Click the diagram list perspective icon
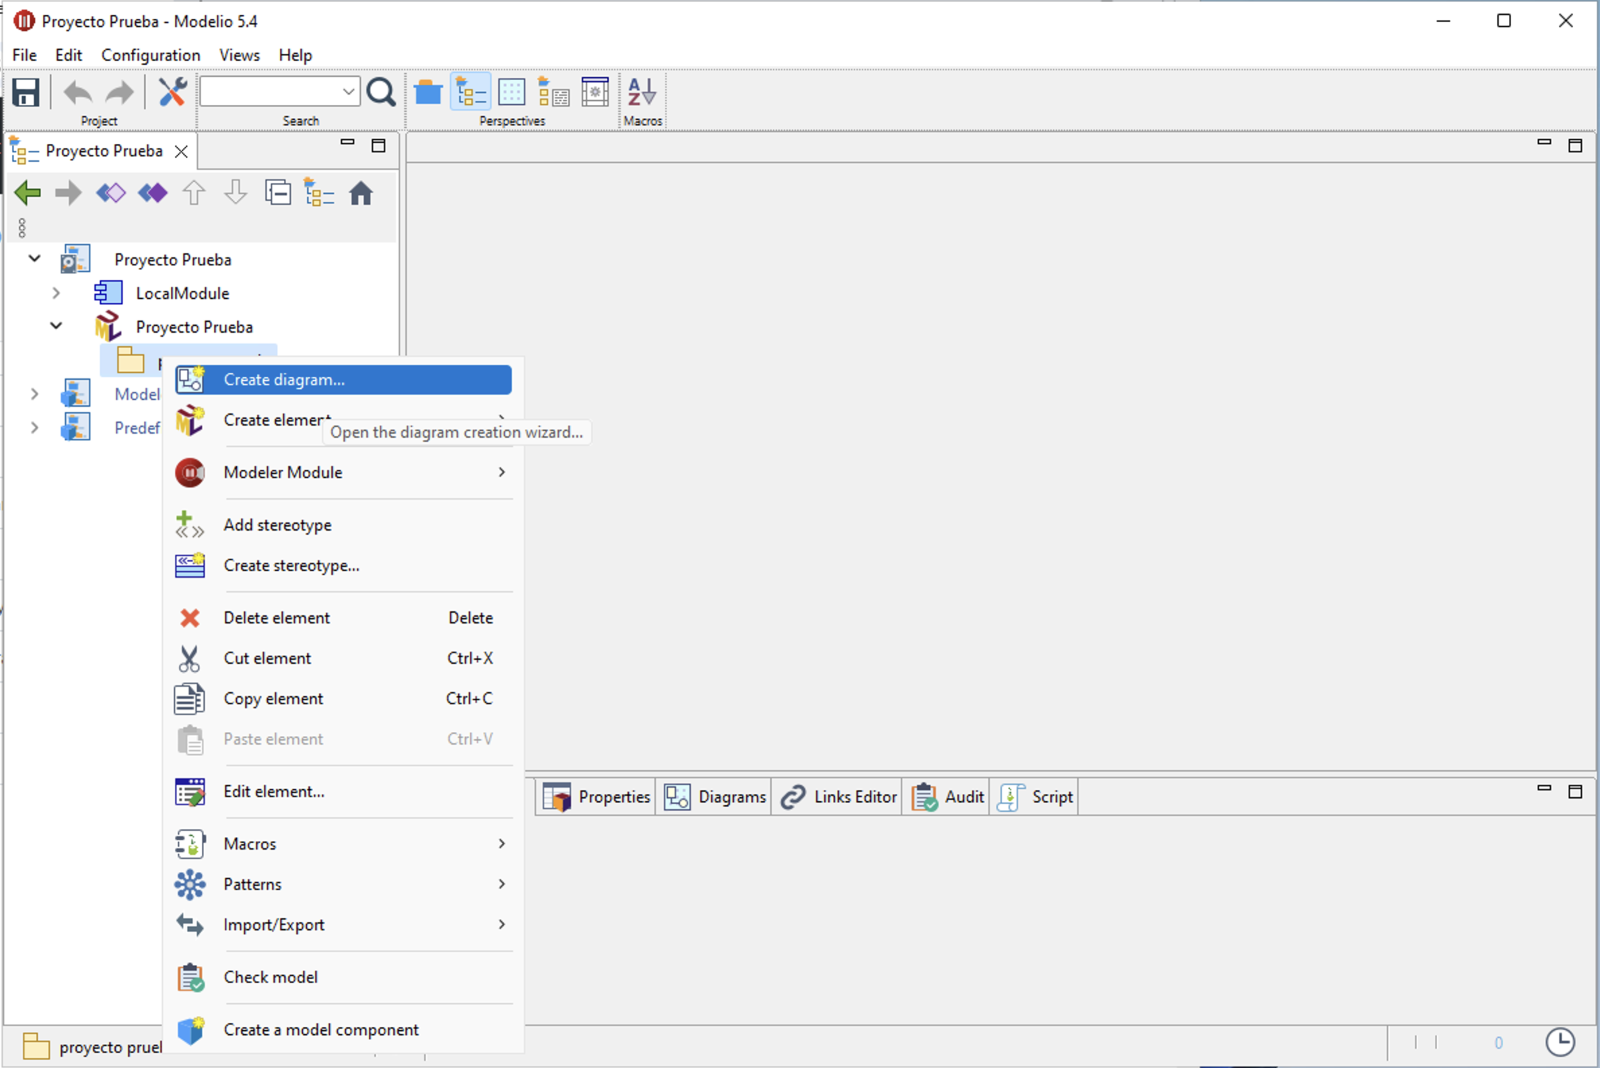Screen dimensions: 1600x1068 tap(554, 92)
